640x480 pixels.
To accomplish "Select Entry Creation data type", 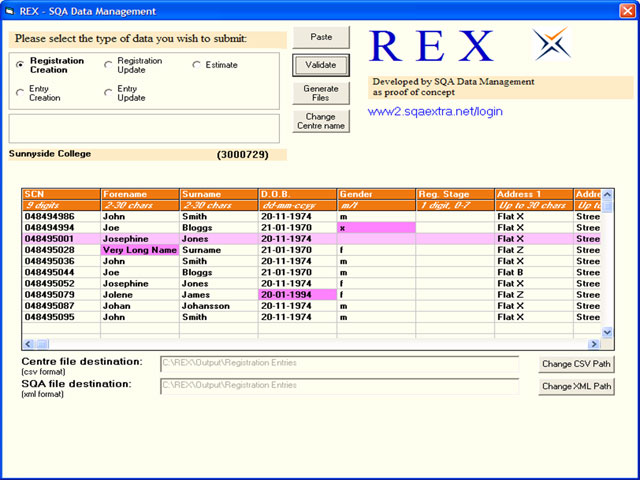I will pyautogui.click(x=20, y=93).
